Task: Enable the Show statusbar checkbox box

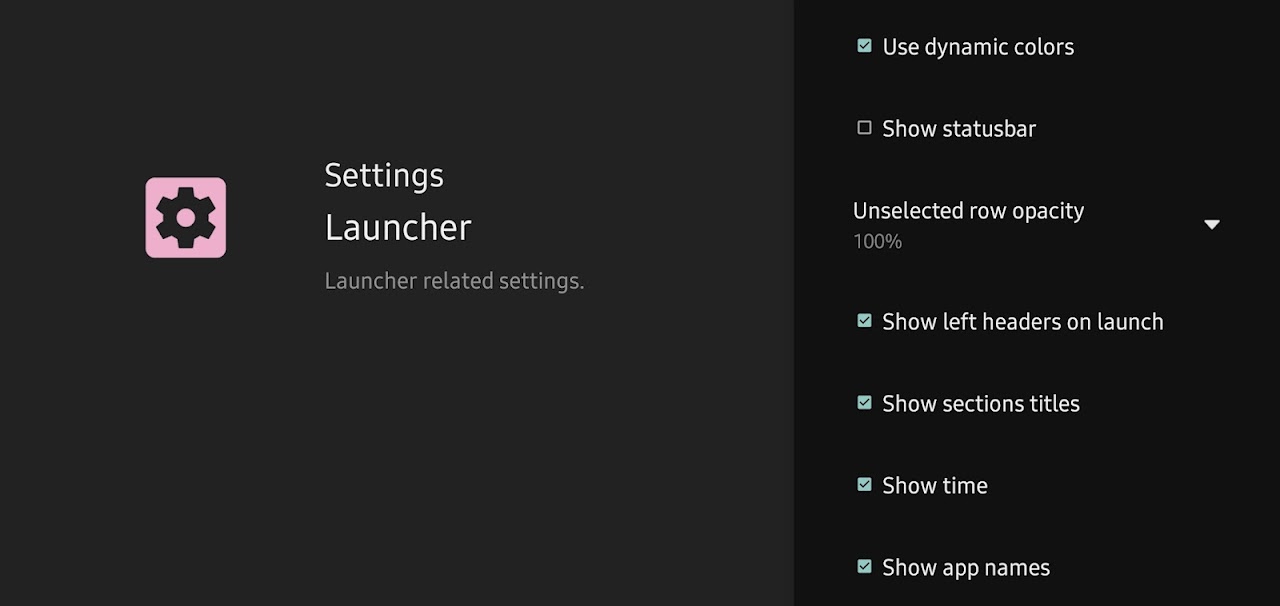Action: 864,128
